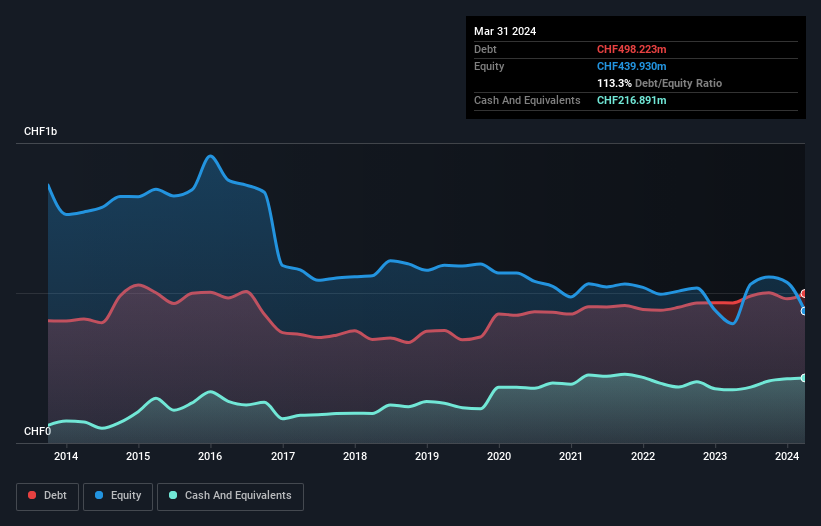This screenshot has width=821, height=526.
Task: Select the teal Cash endpoint marker
Action: [x=804, y=378]
